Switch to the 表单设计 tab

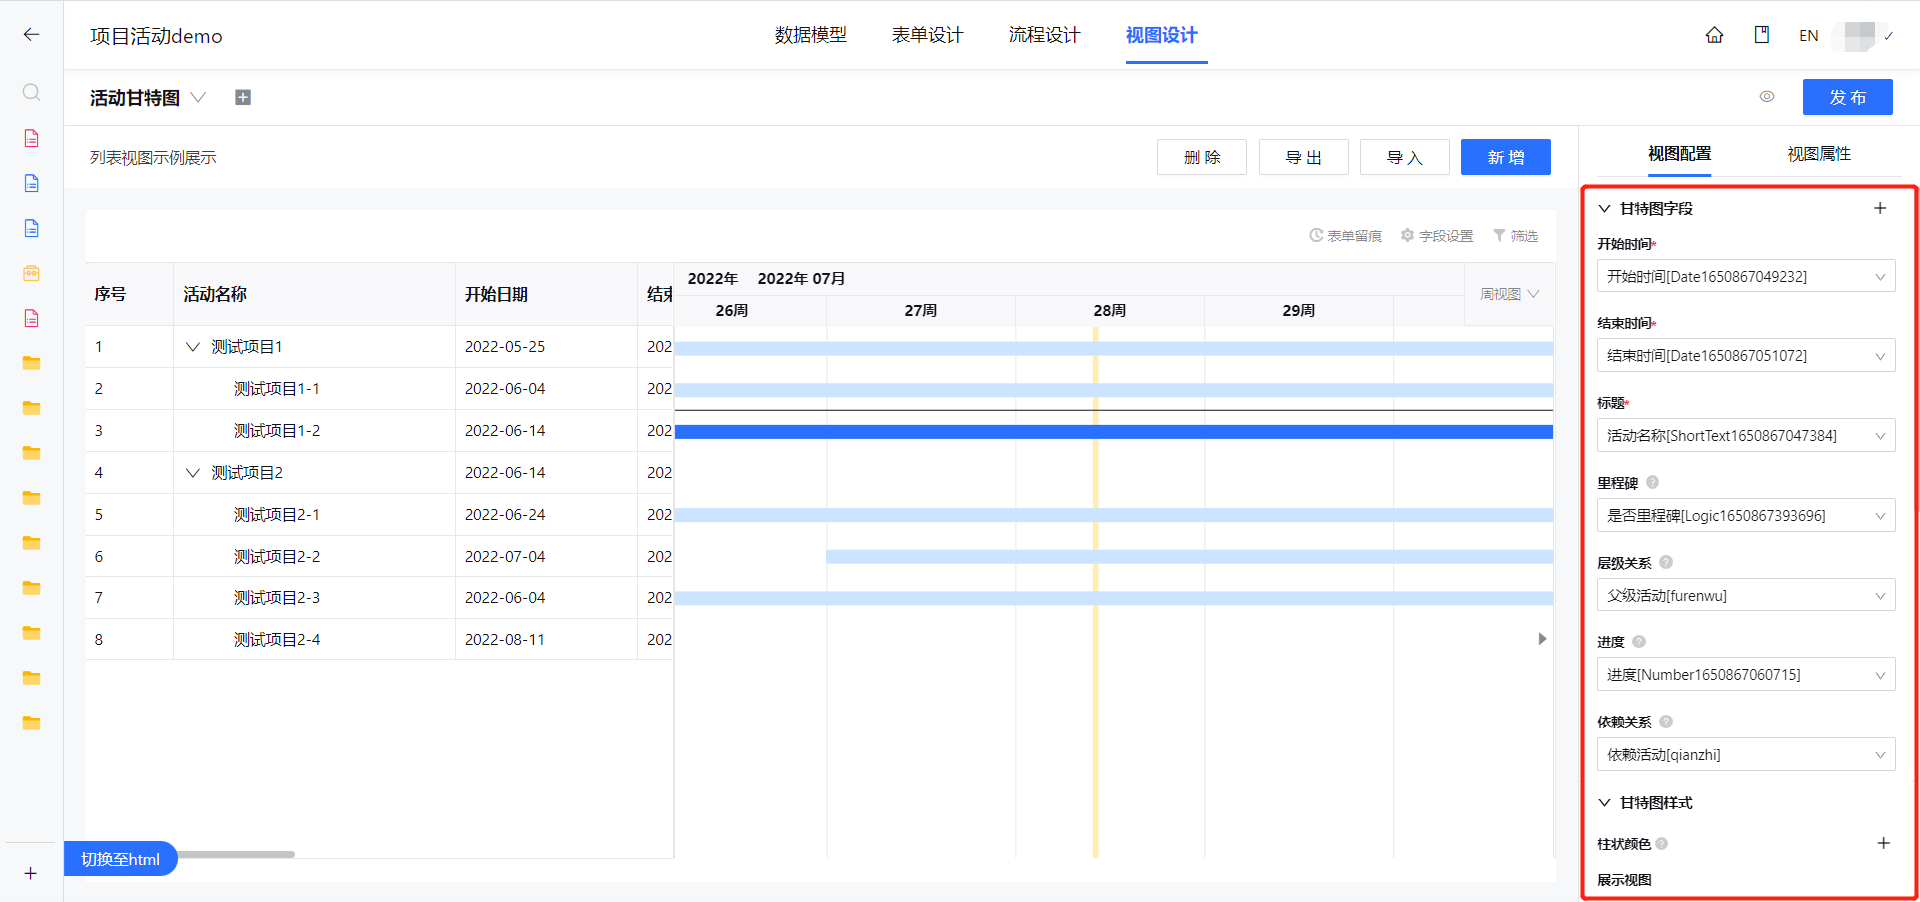point(927,35)
